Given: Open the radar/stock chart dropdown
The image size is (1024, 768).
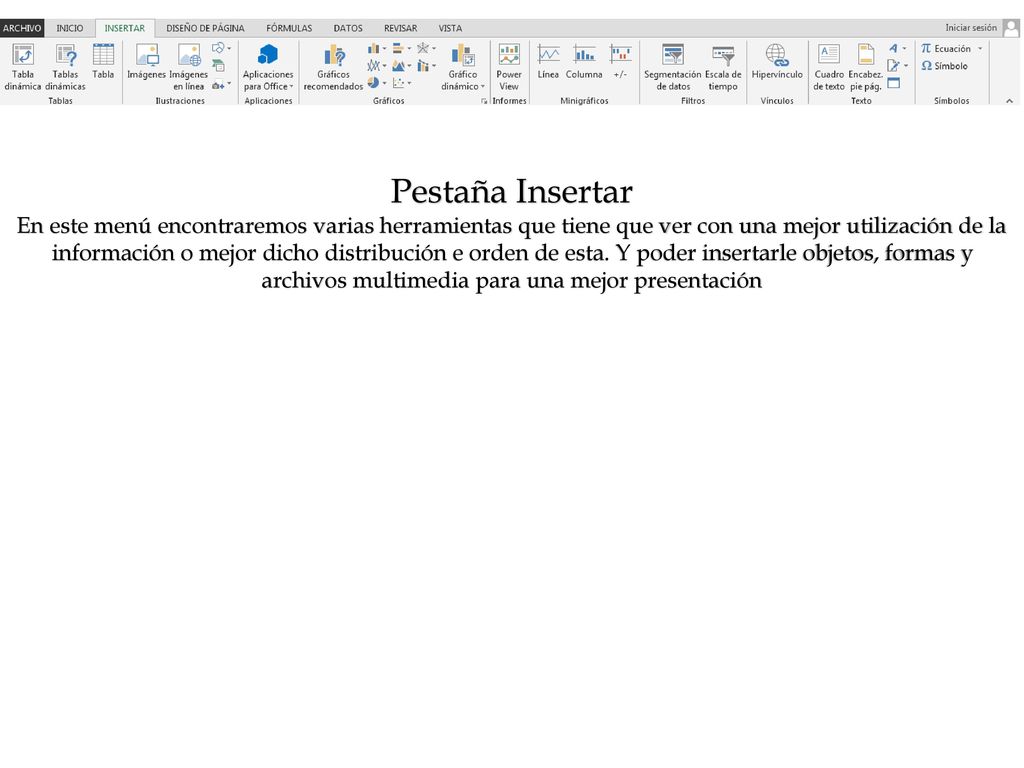Looking at the screenshot, I should click(x=426, y=48).
